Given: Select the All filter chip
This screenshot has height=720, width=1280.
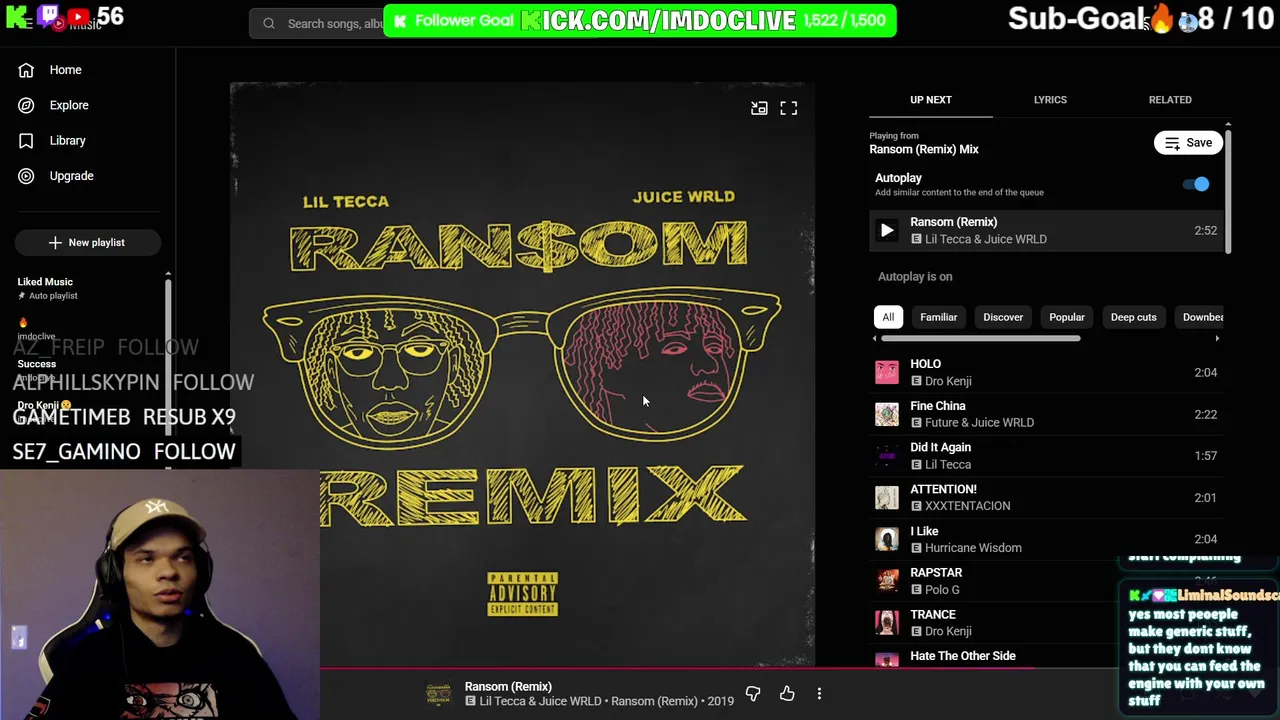Looking at the screenshot, I should coord(888,317).
